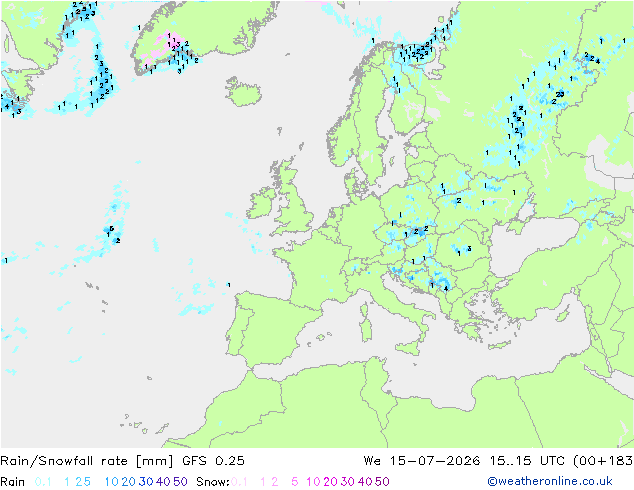Click the island of Crete
The height and width of the screenshot is (490, 634).
pos(500,346)
